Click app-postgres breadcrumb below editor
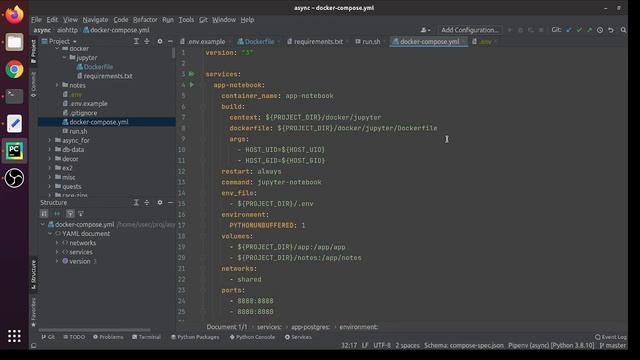The width and height of the screenshot is (640, 360). [310, 327]
